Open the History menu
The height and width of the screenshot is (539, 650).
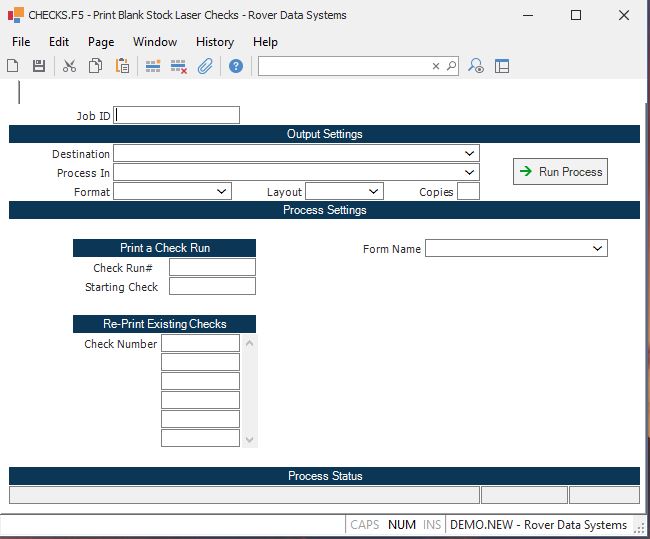[215, 42]
